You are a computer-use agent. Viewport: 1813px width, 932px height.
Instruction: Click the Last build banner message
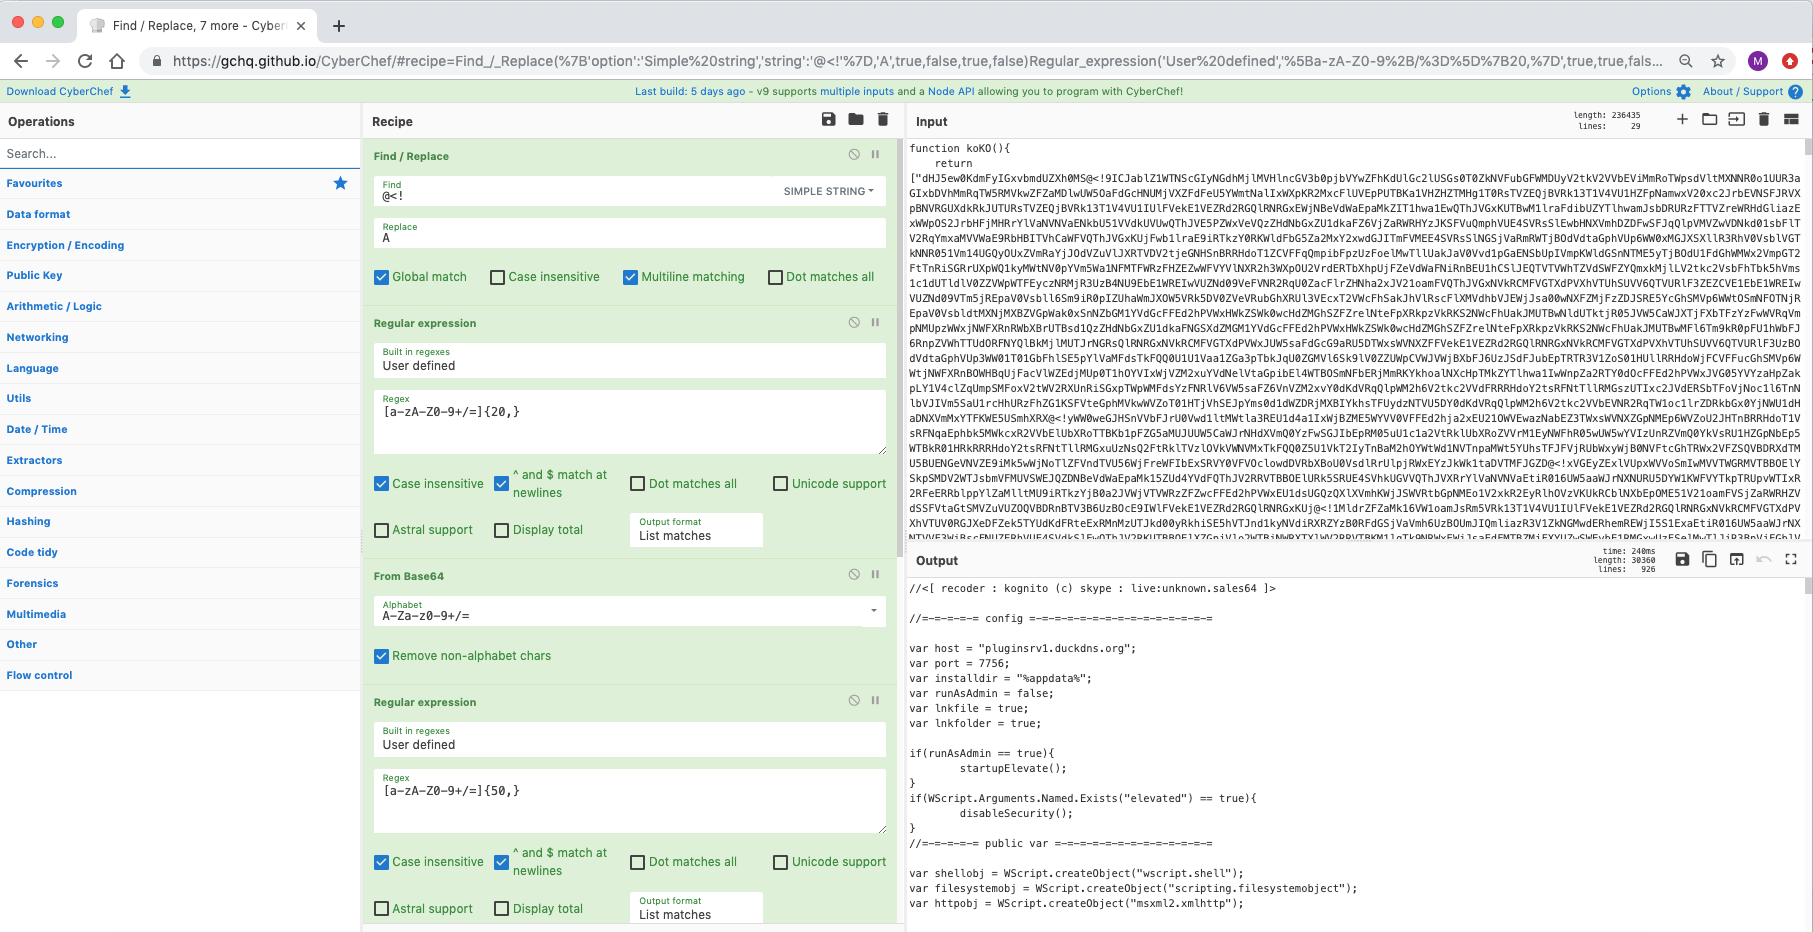(x=909, y=91)
